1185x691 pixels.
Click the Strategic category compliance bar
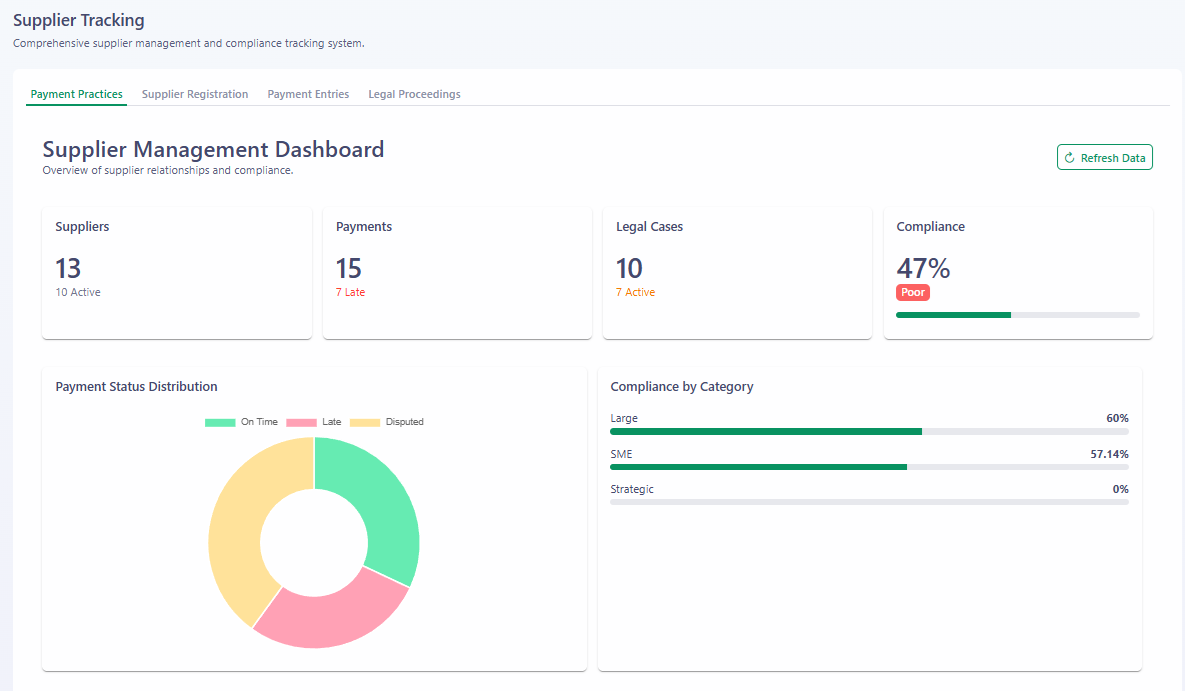pyautogui.click(x=869, y=502)
